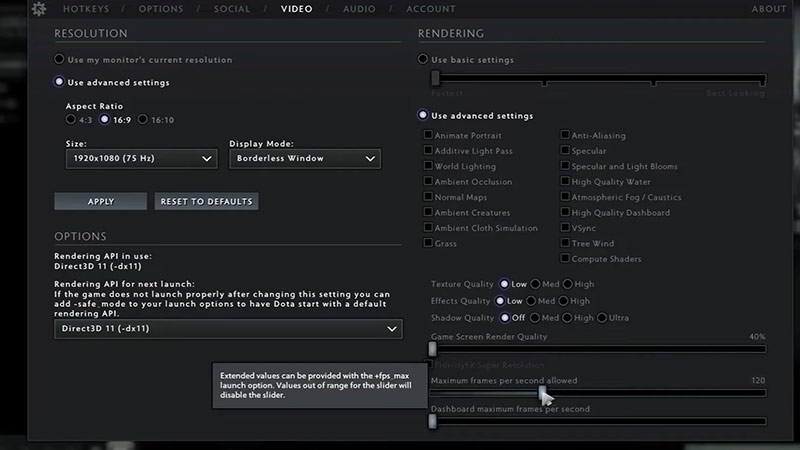Viewport: 800px width, 450px height.
Task: Turn on Anti-Aliasing
Action: 565,135
